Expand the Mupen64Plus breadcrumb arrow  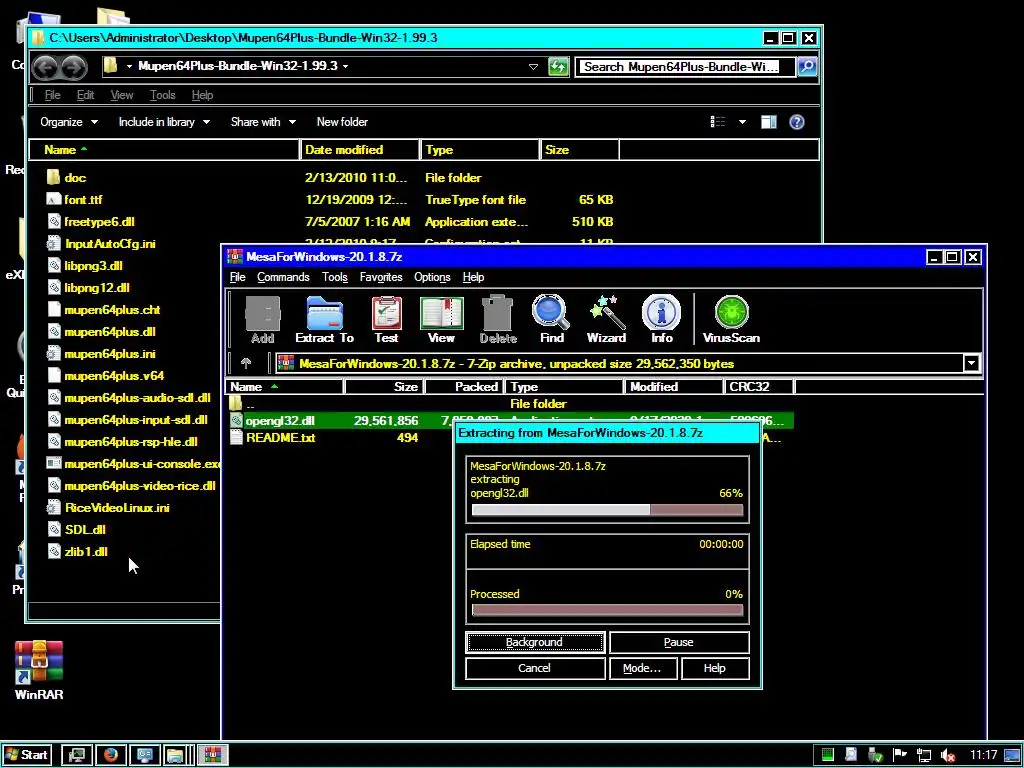pos(345,66)
